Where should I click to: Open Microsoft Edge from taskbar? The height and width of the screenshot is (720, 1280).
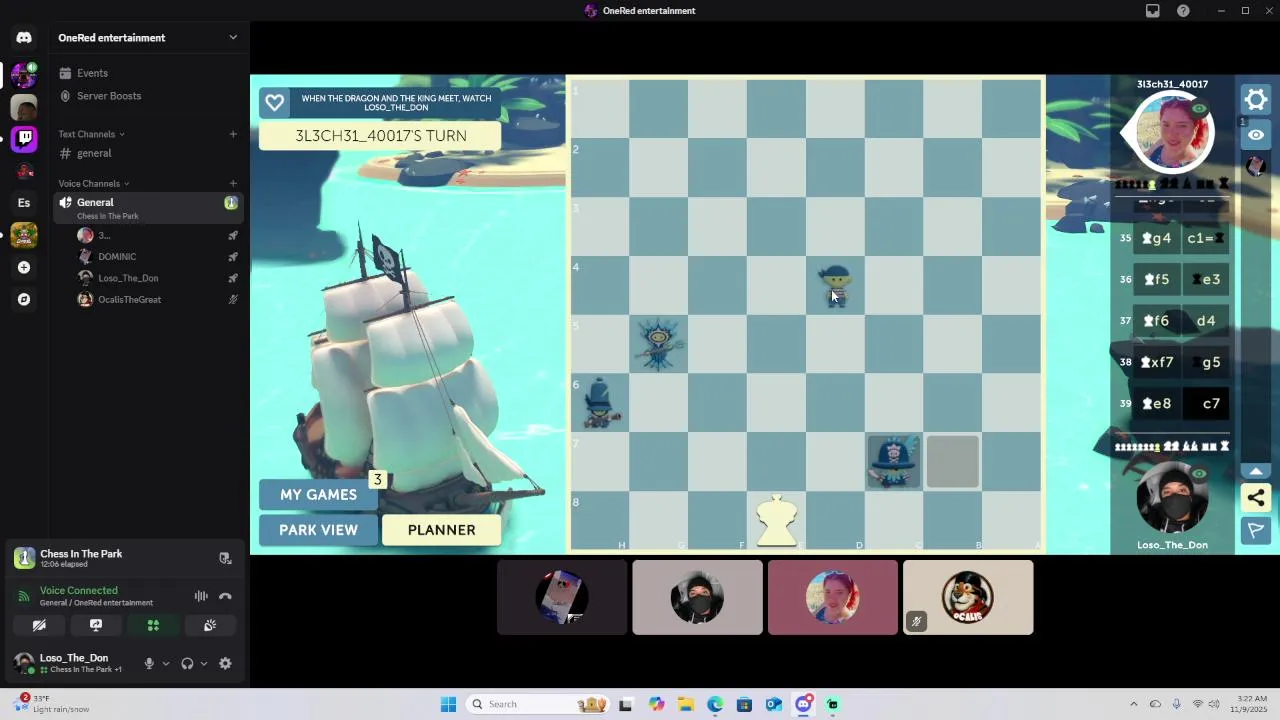(x=715, y=704)
